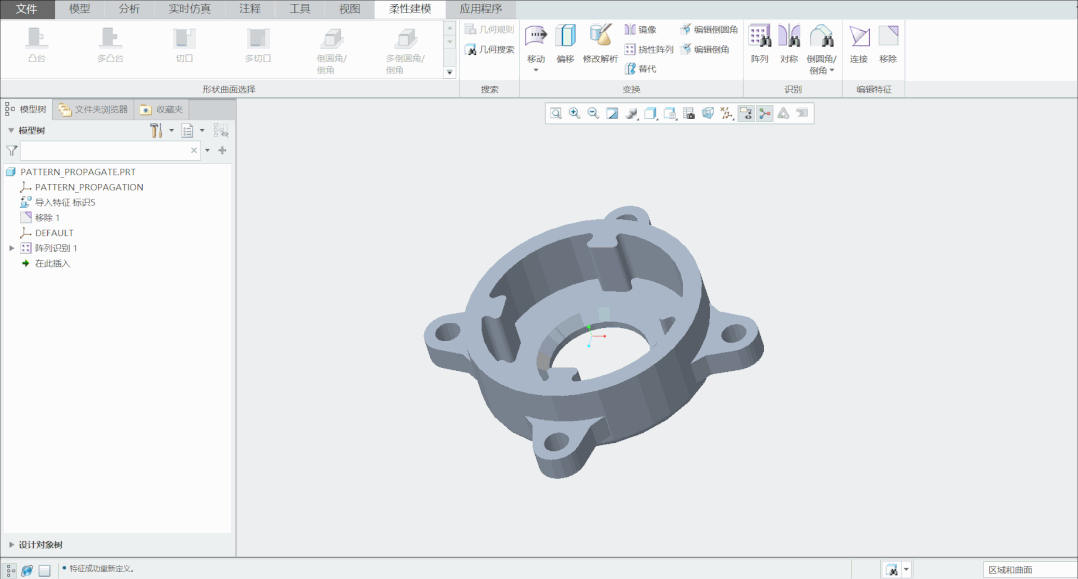
Task: Click the 替代 (Substitute) command
Action: (640, 69)
